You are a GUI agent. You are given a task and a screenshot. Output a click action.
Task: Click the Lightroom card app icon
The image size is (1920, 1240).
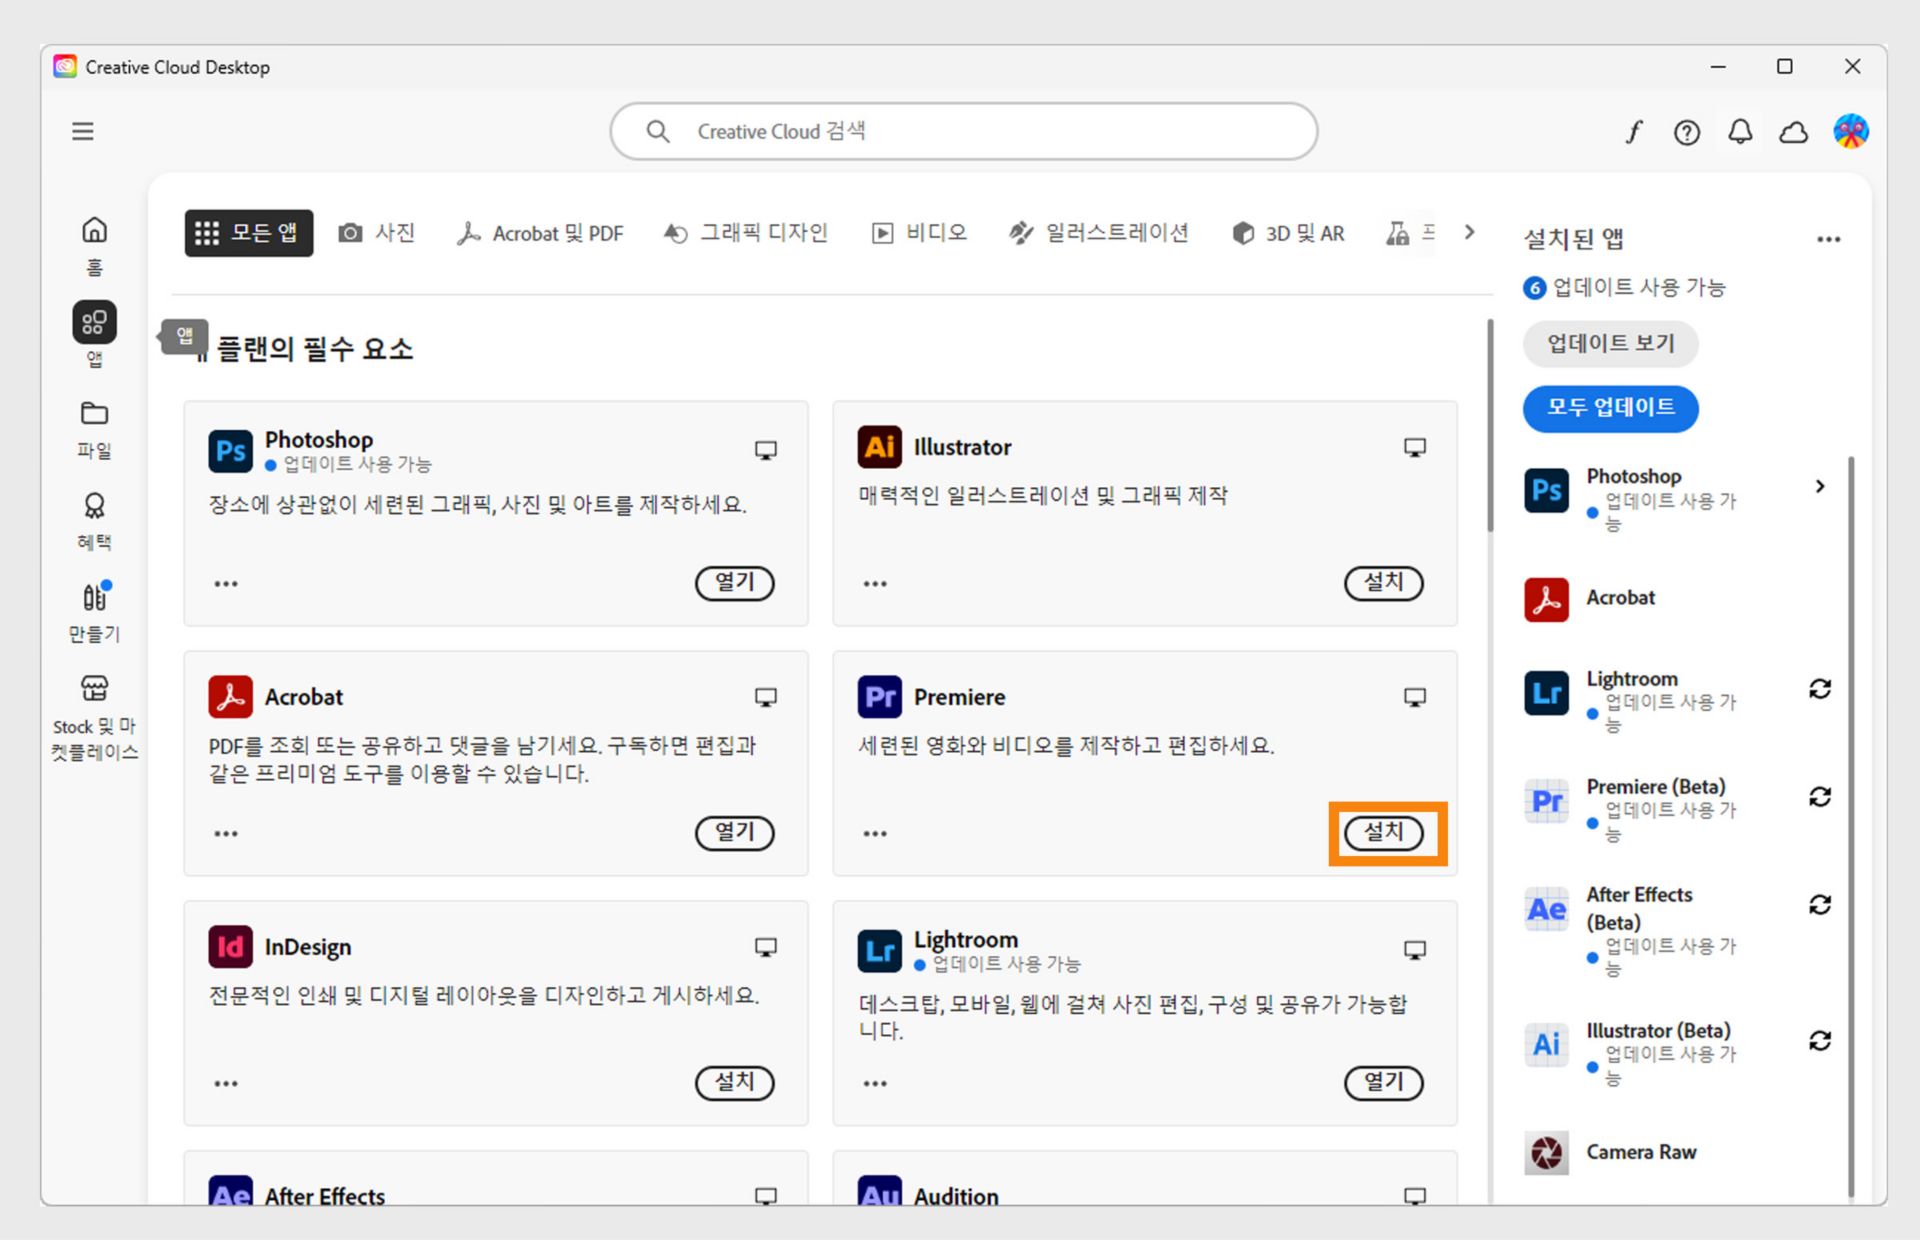click(879, 950)
